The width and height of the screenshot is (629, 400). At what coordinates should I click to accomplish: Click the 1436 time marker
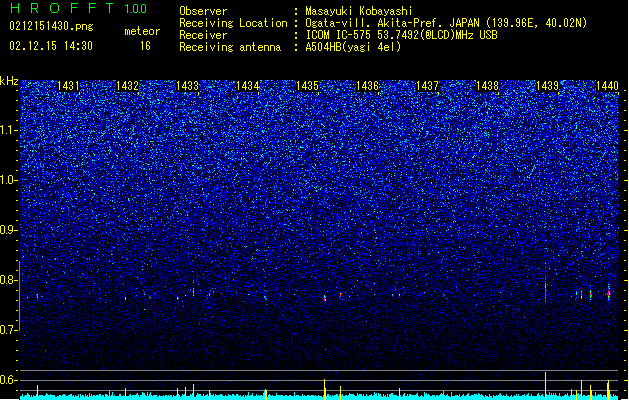pos(367,86)
